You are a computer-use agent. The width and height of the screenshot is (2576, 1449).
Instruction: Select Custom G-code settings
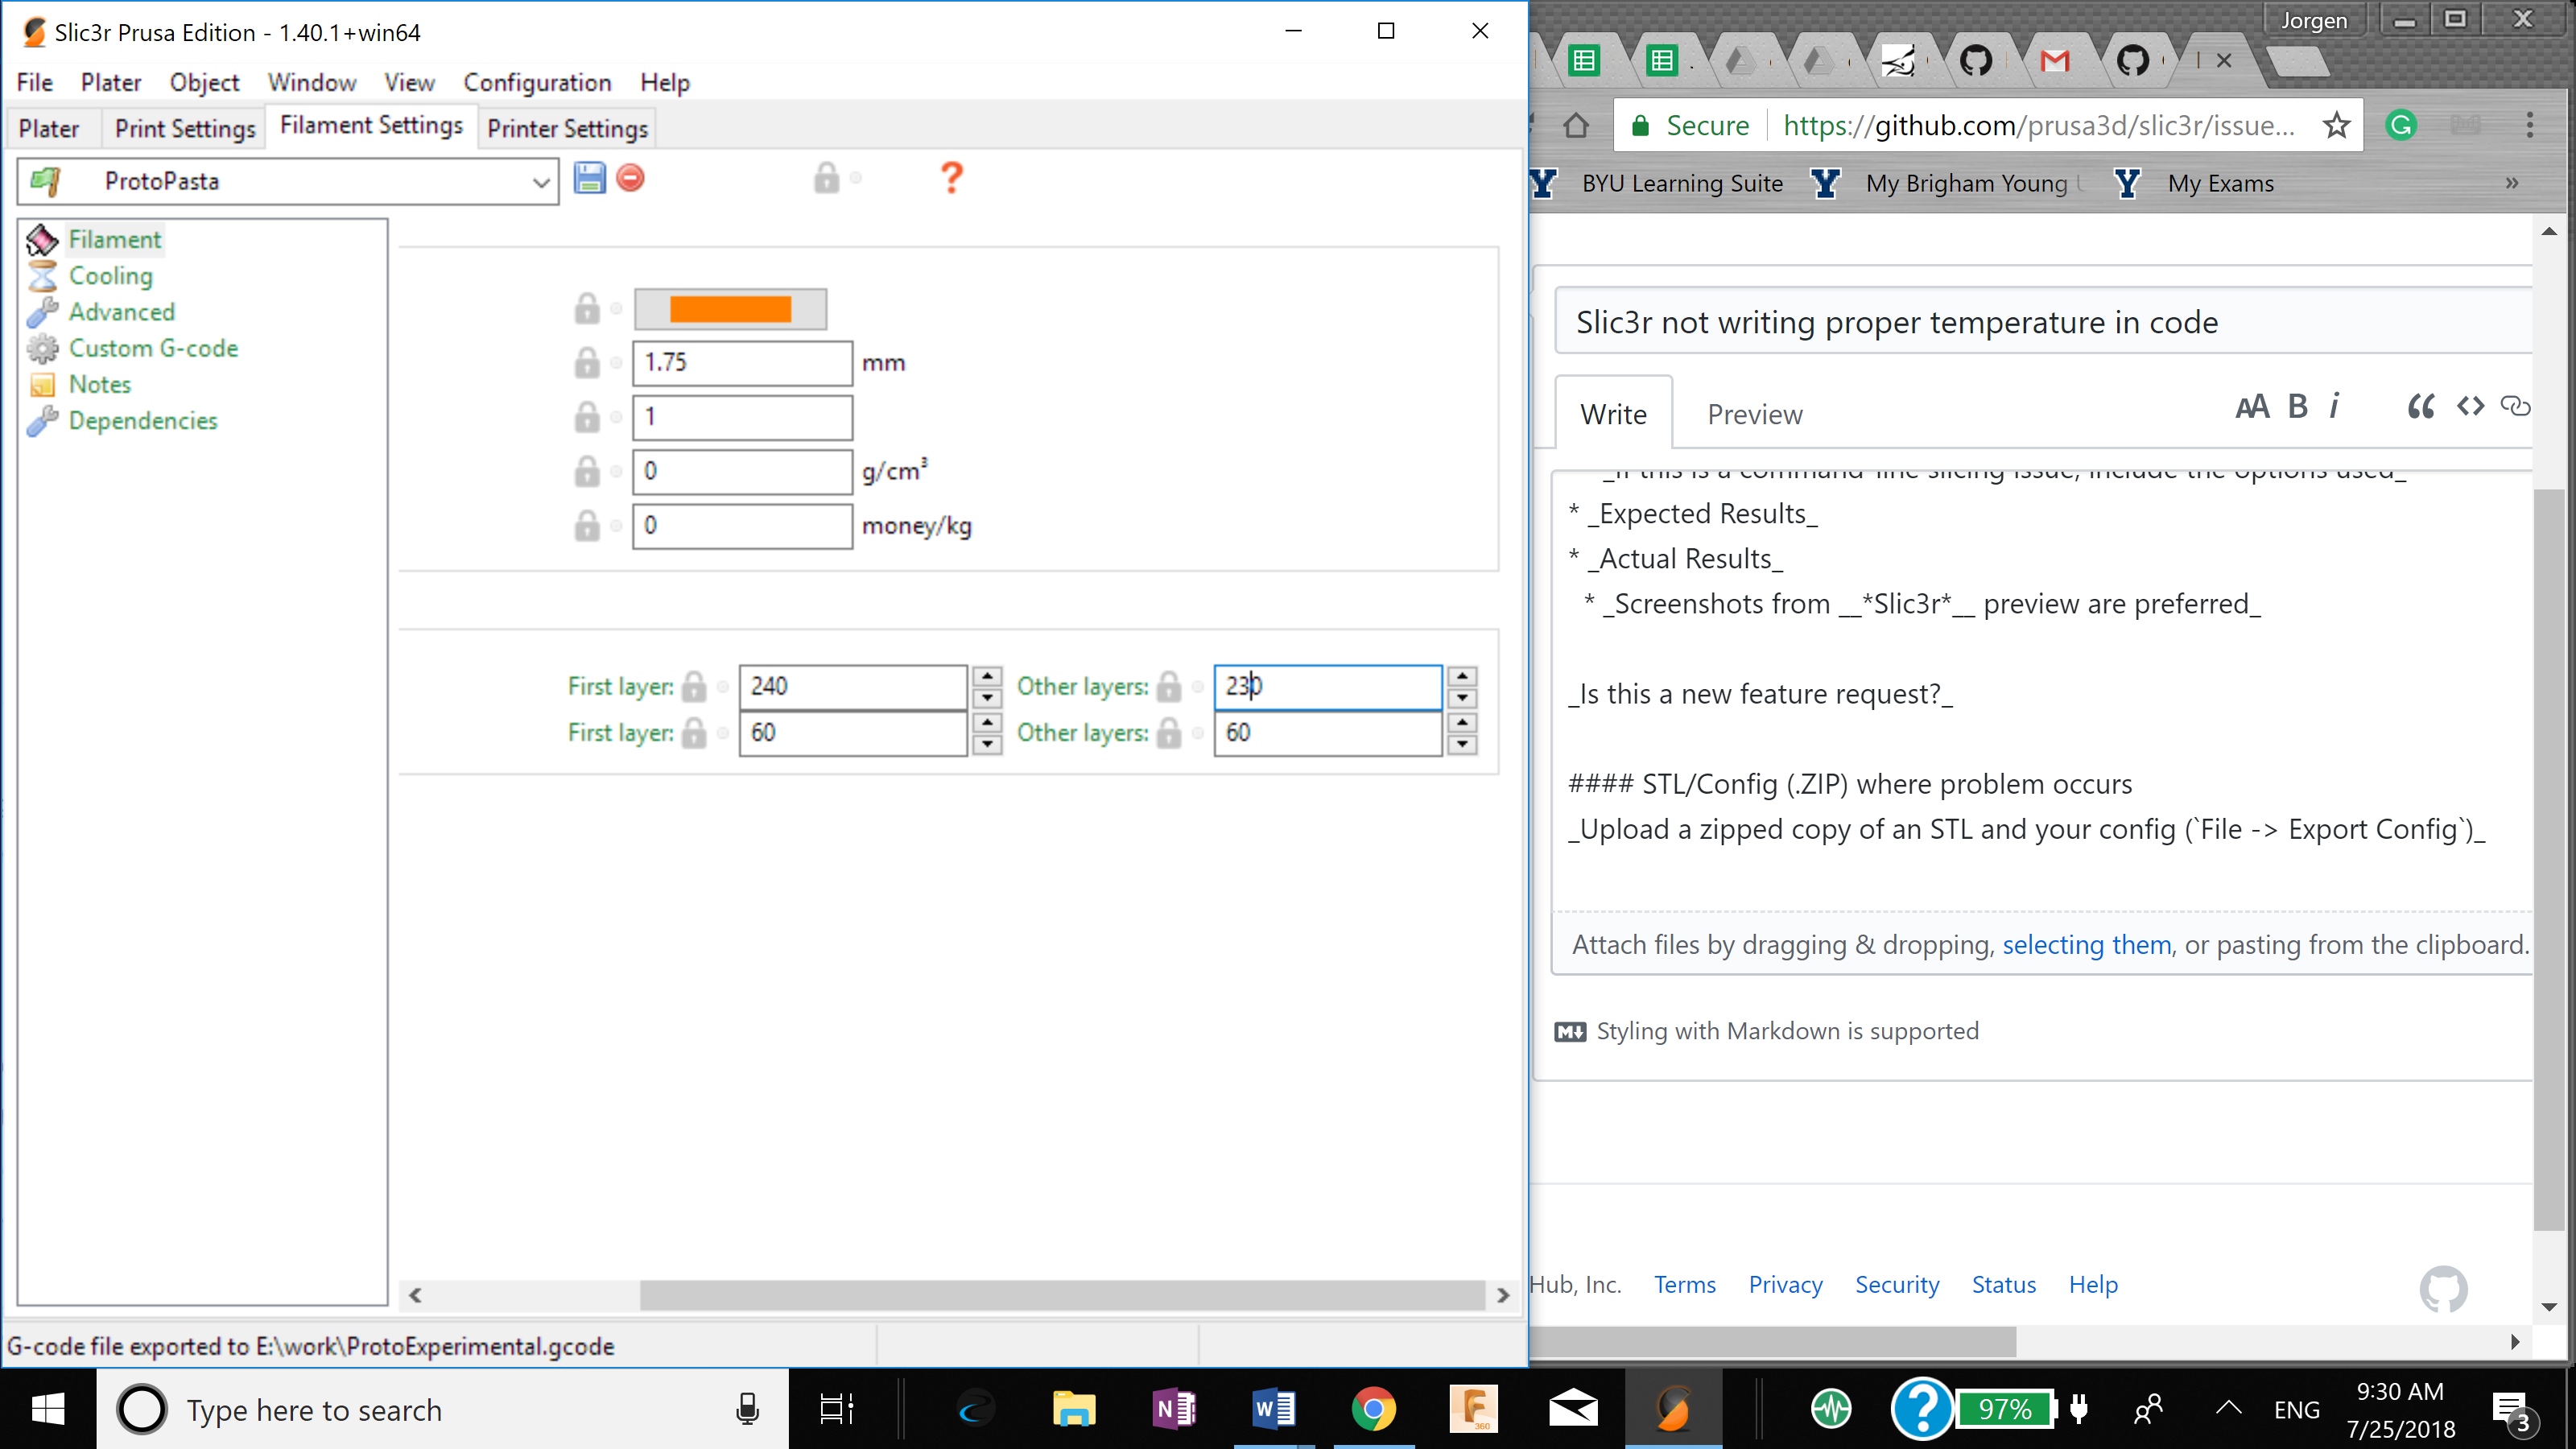[153, 348]
